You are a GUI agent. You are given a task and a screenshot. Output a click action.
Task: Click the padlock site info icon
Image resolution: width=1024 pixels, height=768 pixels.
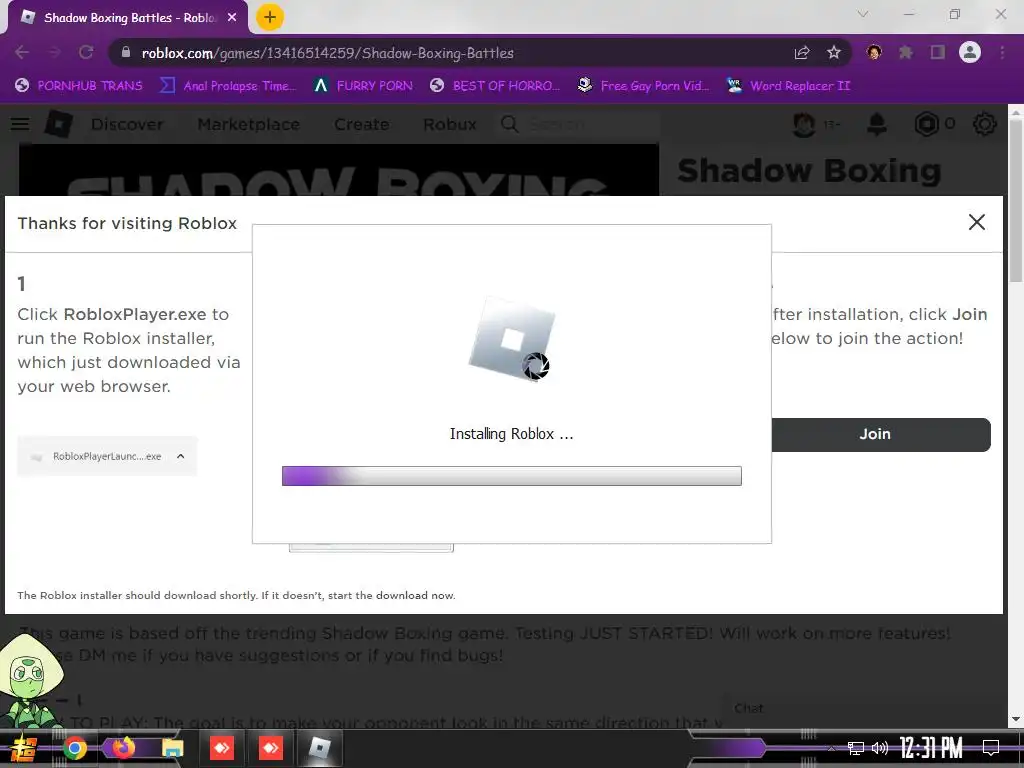(126, 52)
